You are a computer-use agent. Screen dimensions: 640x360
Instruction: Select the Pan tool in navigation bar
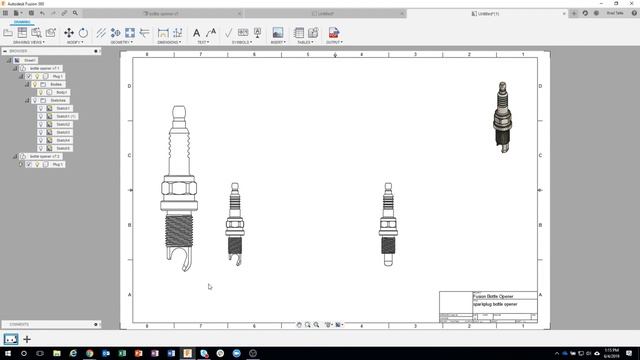299,324
